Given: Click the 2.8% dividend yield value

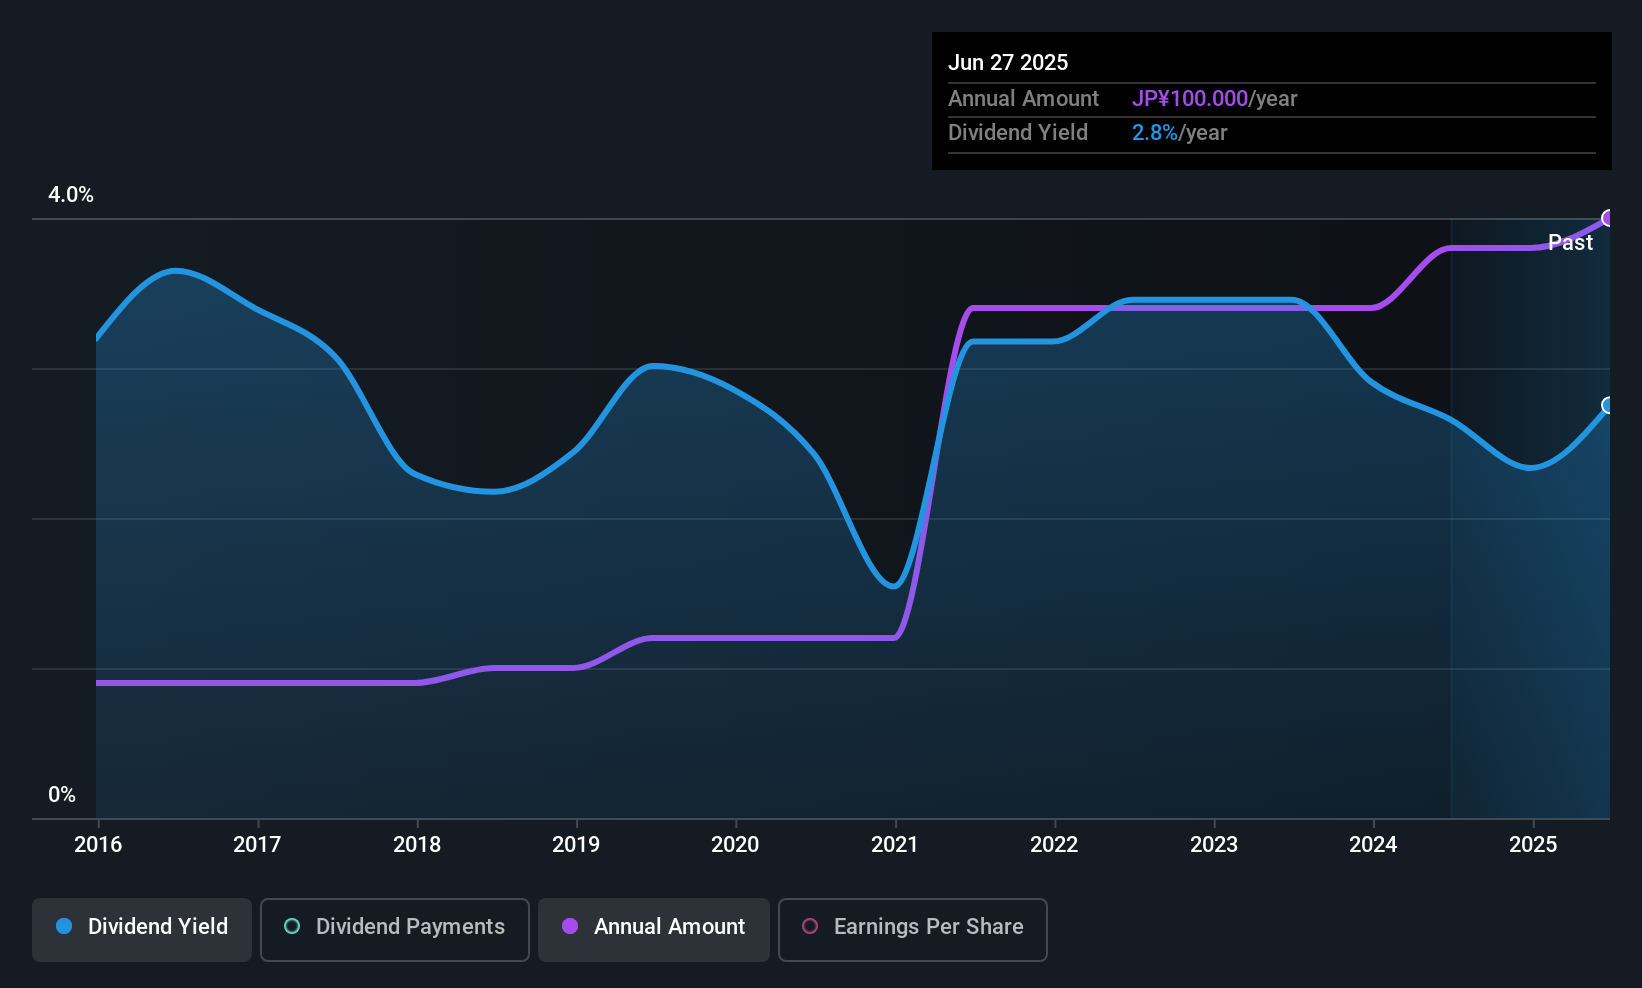Looking at the screenshot, I should point(1155,133).
